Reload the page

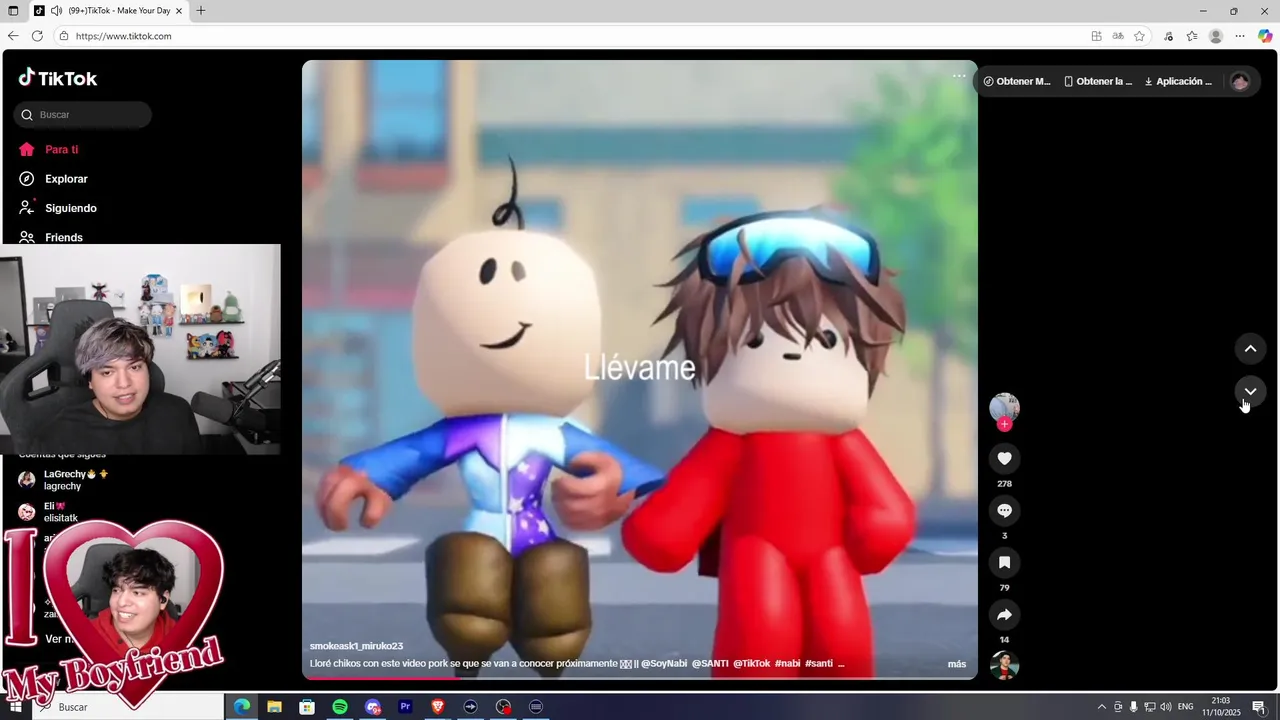pos(37,36)
